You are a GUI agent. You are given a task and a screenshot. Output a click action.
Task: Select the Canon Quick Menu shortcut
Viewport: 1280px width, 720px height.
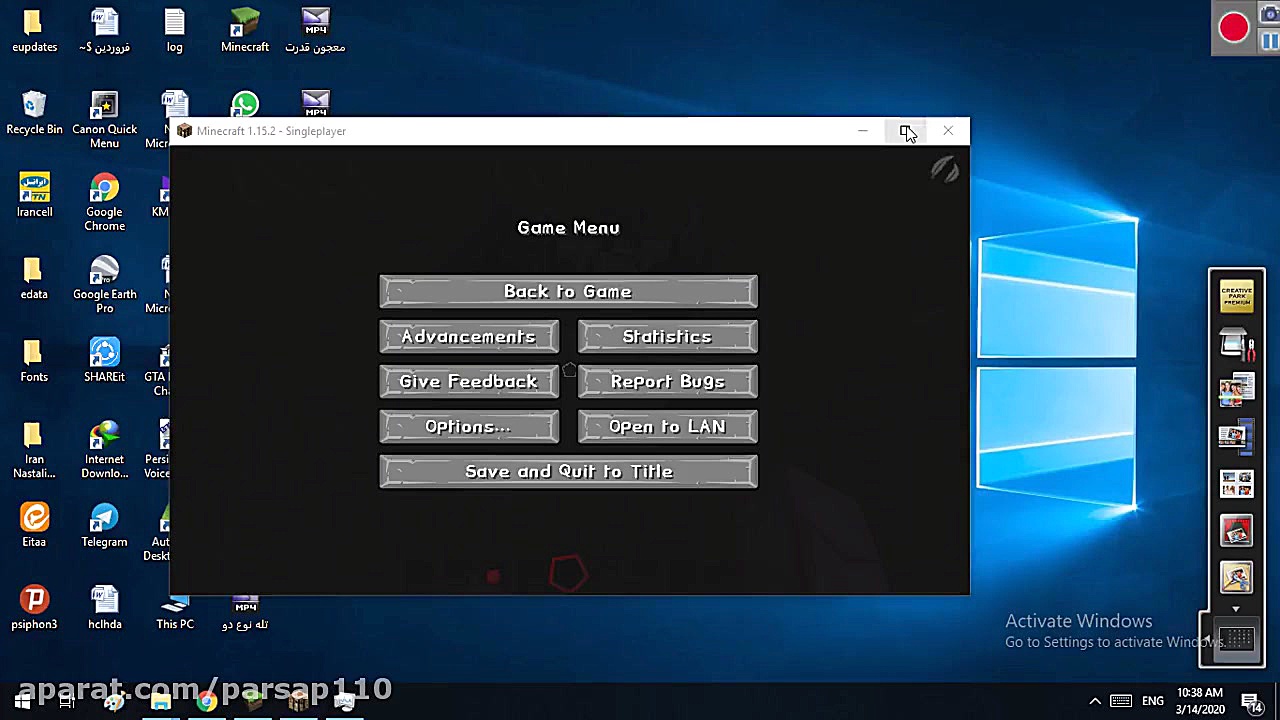click(104, 120)
